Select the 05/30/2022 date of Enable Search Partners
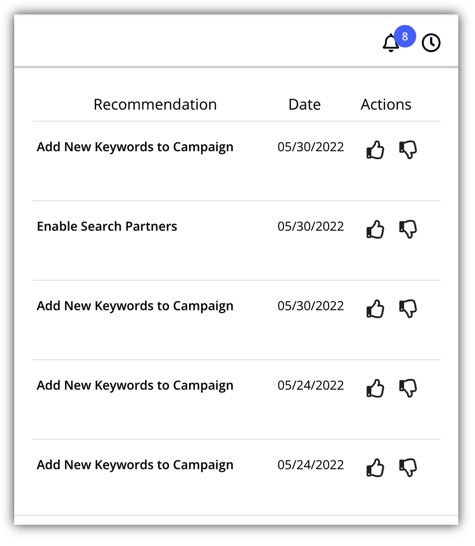Screen dimensions: 475x546 click(311, 226)
